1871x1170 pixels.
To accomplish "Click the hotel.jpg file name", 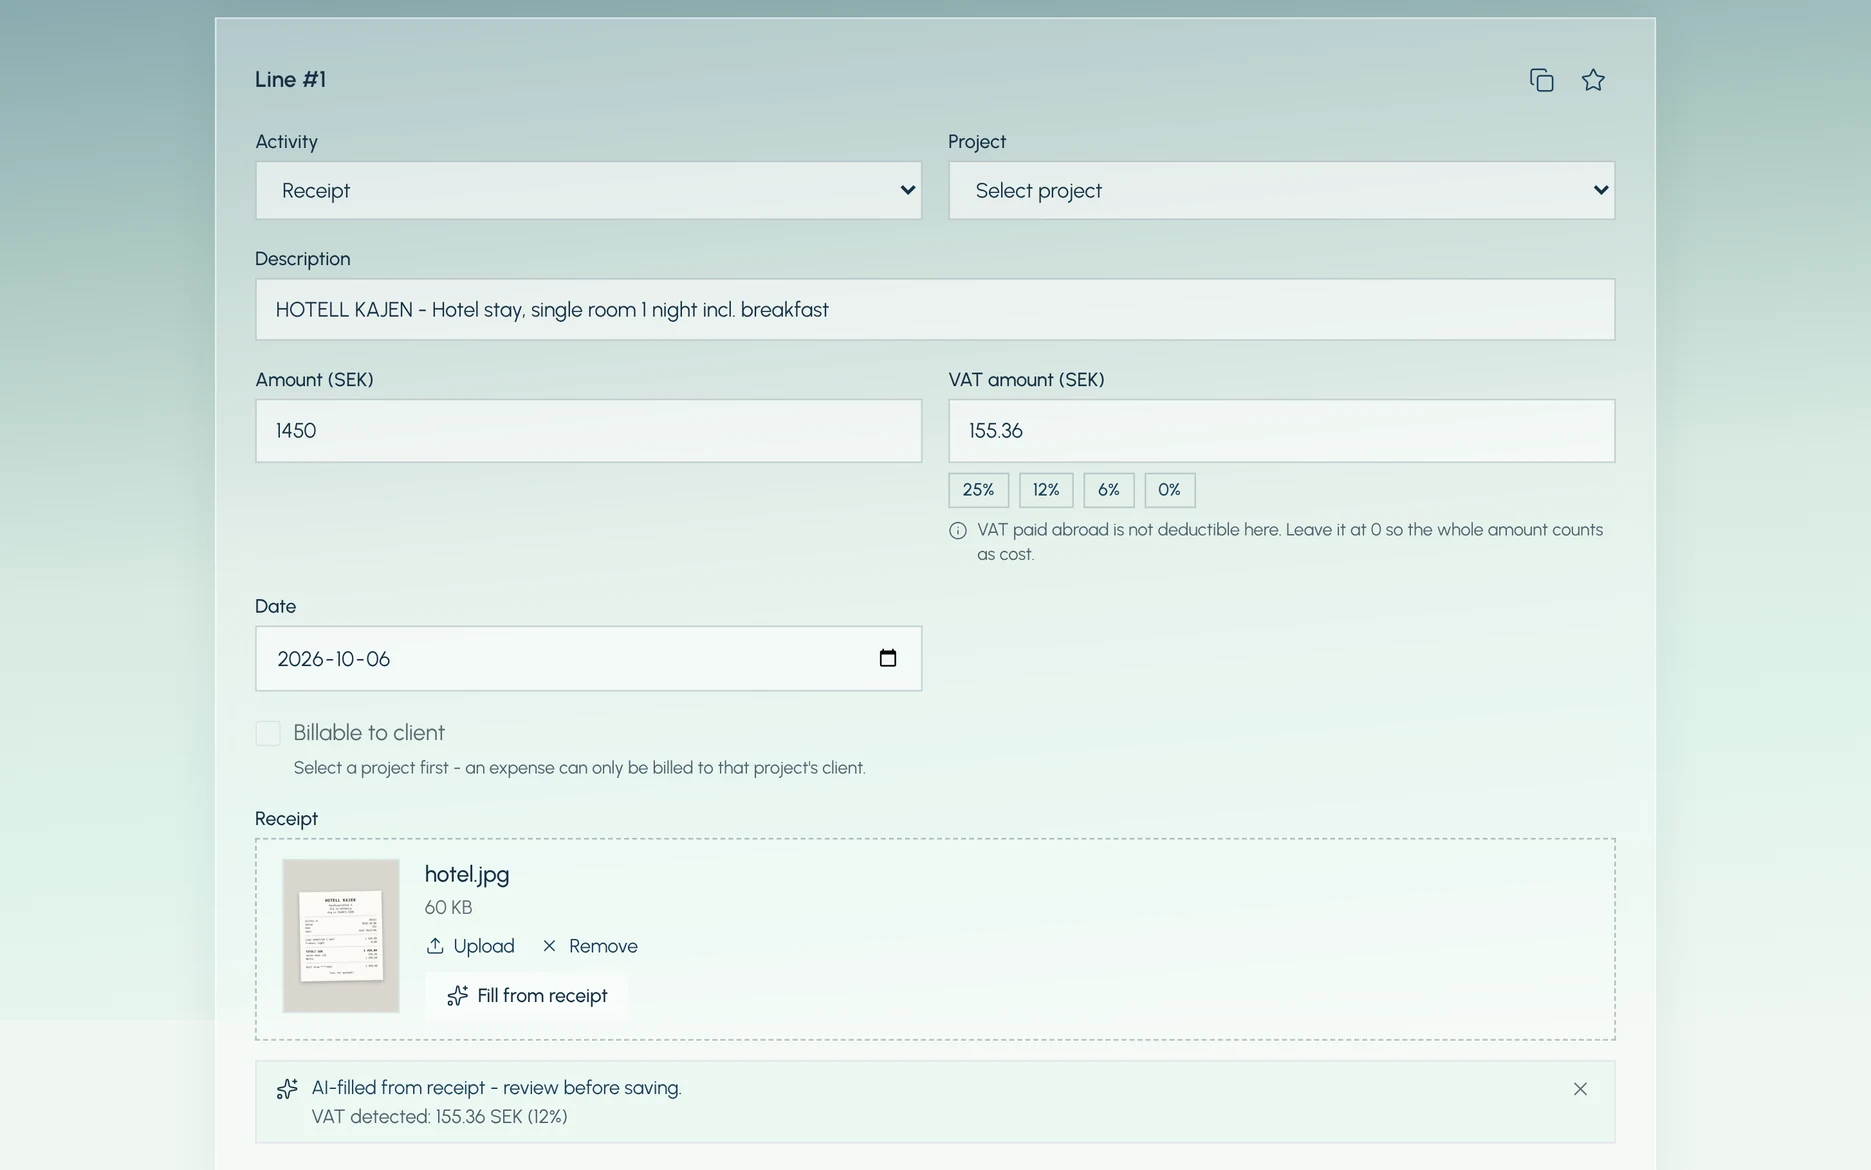I will [x=467, y=874].
